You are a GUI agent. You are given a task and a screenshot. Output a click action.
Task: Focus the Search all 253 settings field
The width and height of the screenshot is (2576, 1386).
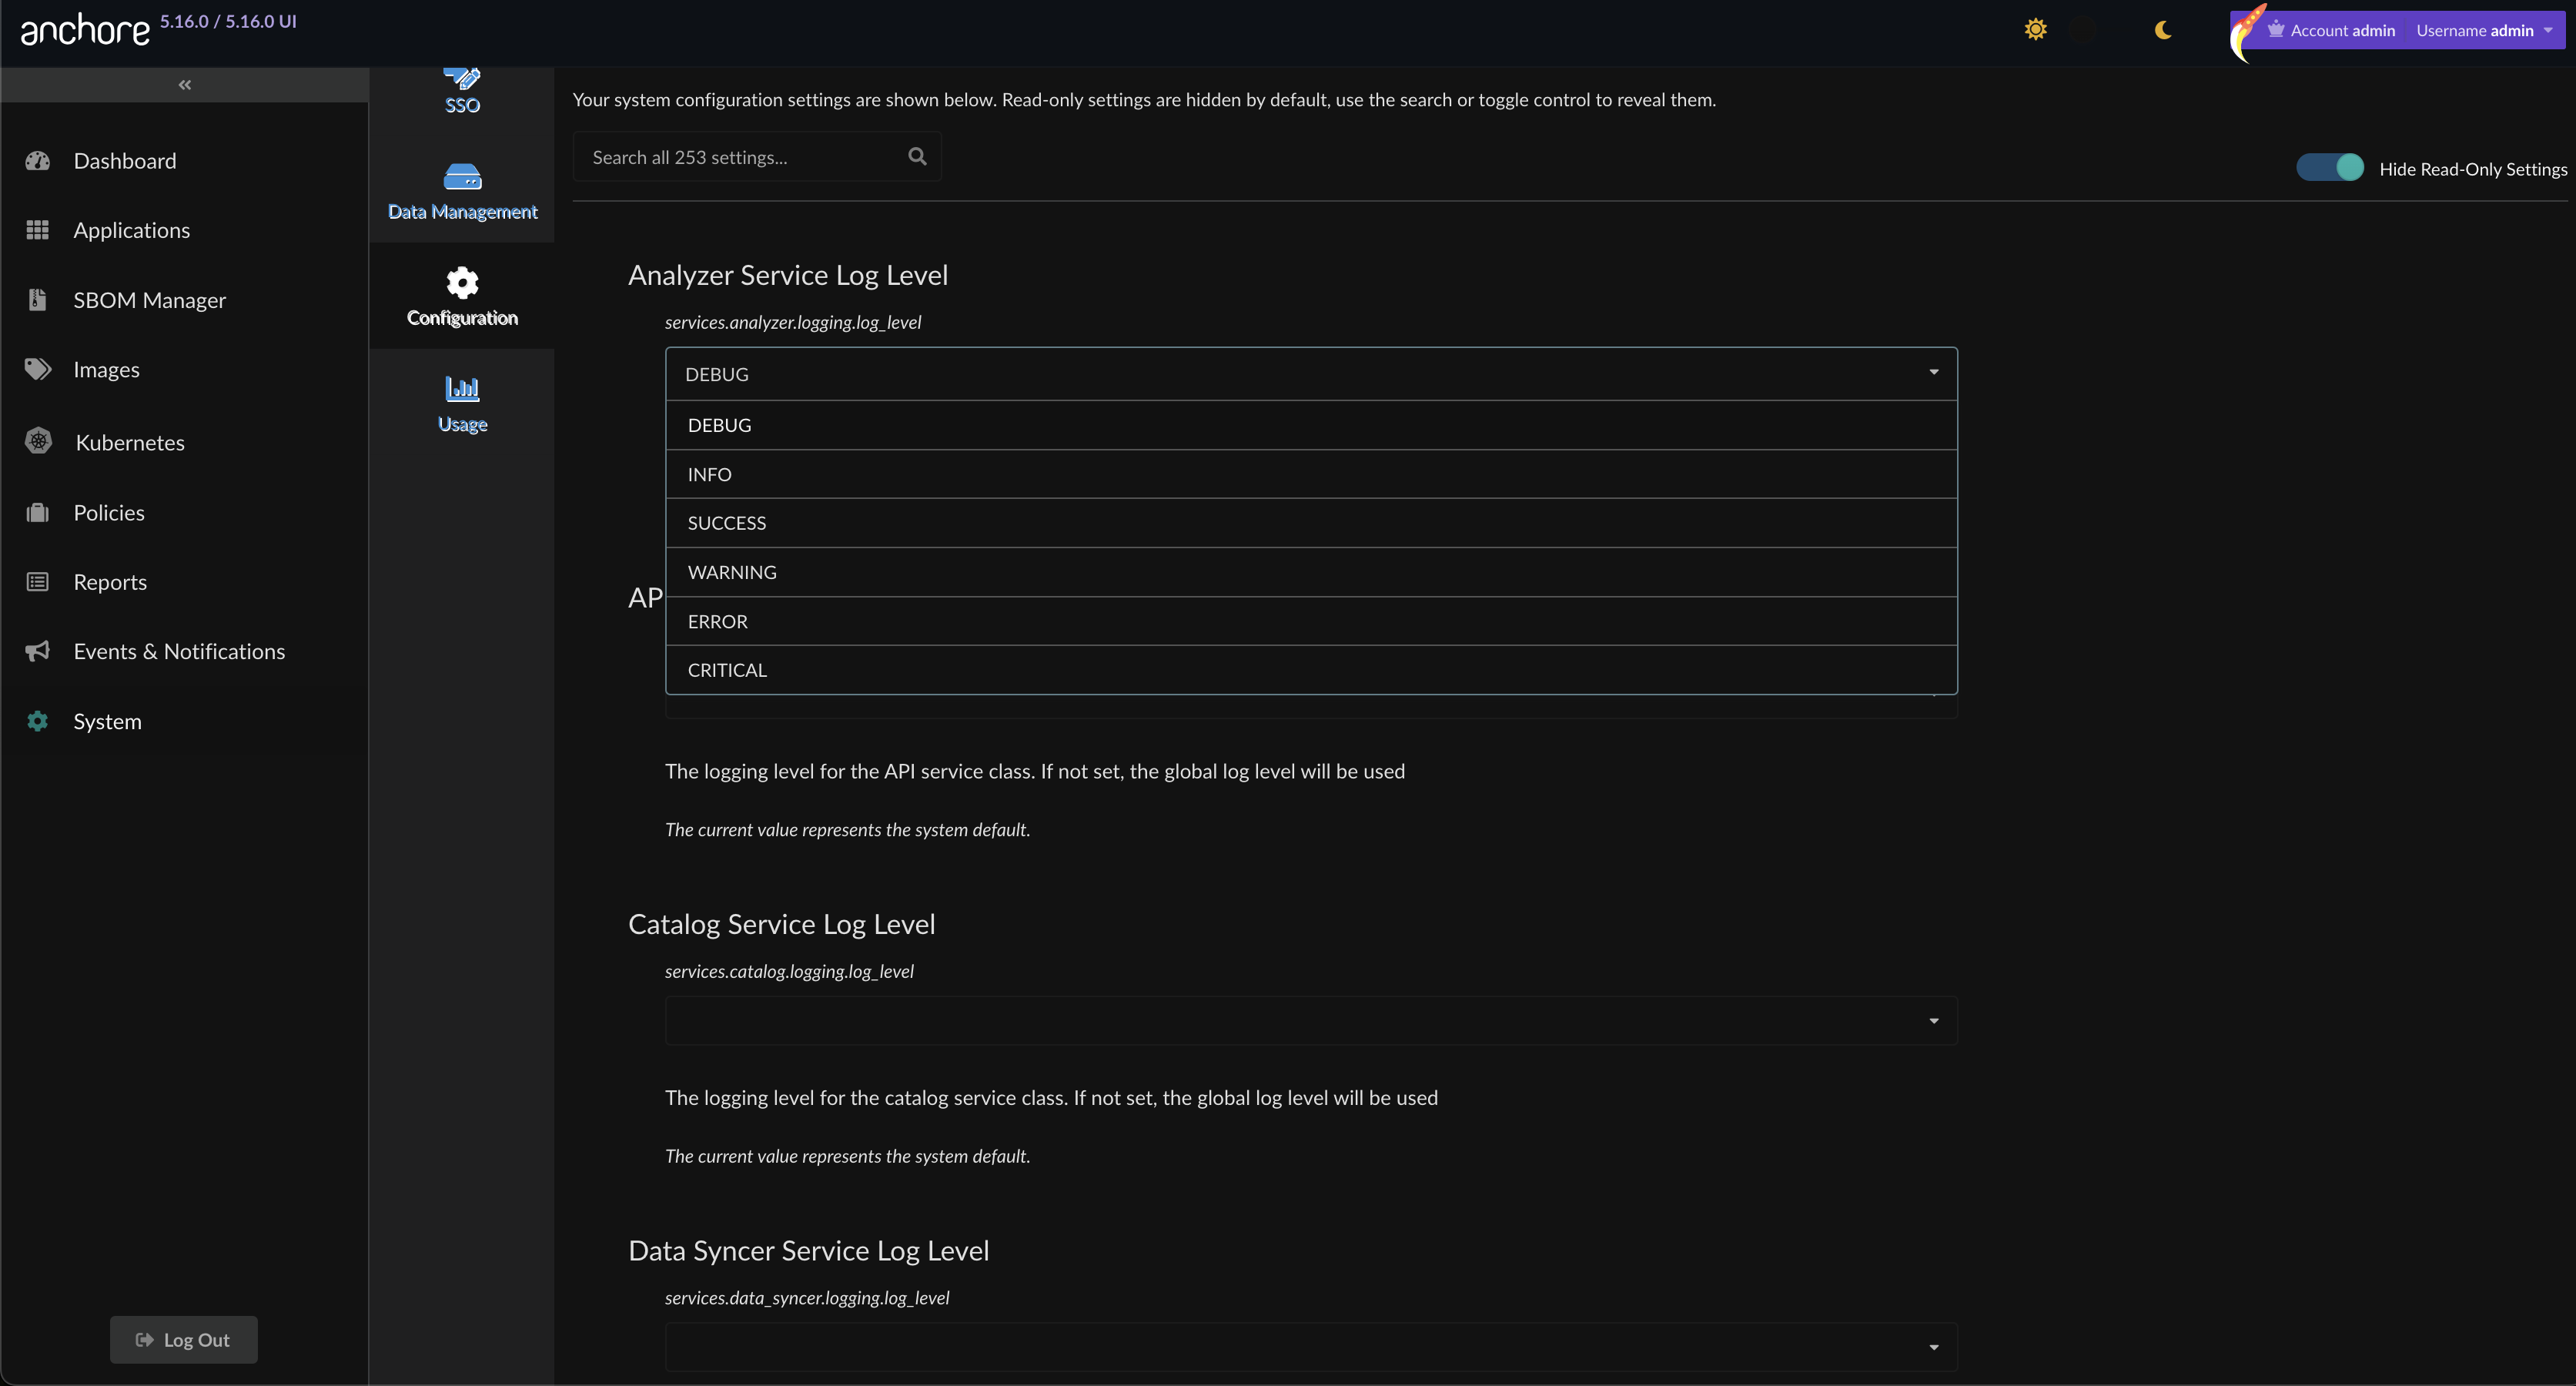[x=740, y=157]
